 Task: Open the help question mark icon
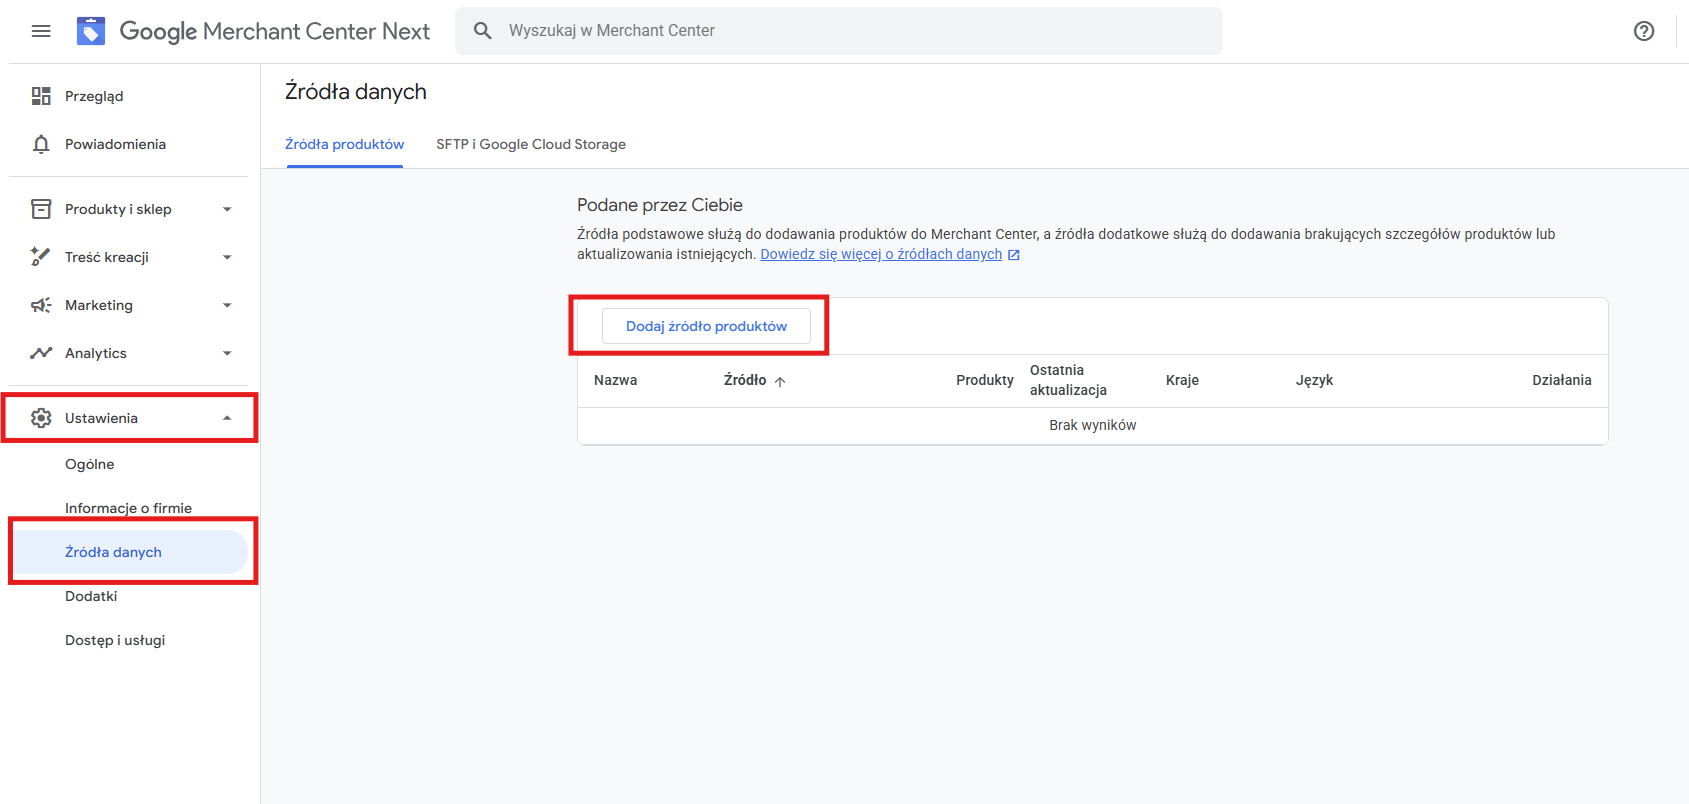[x=1644, y=31]
